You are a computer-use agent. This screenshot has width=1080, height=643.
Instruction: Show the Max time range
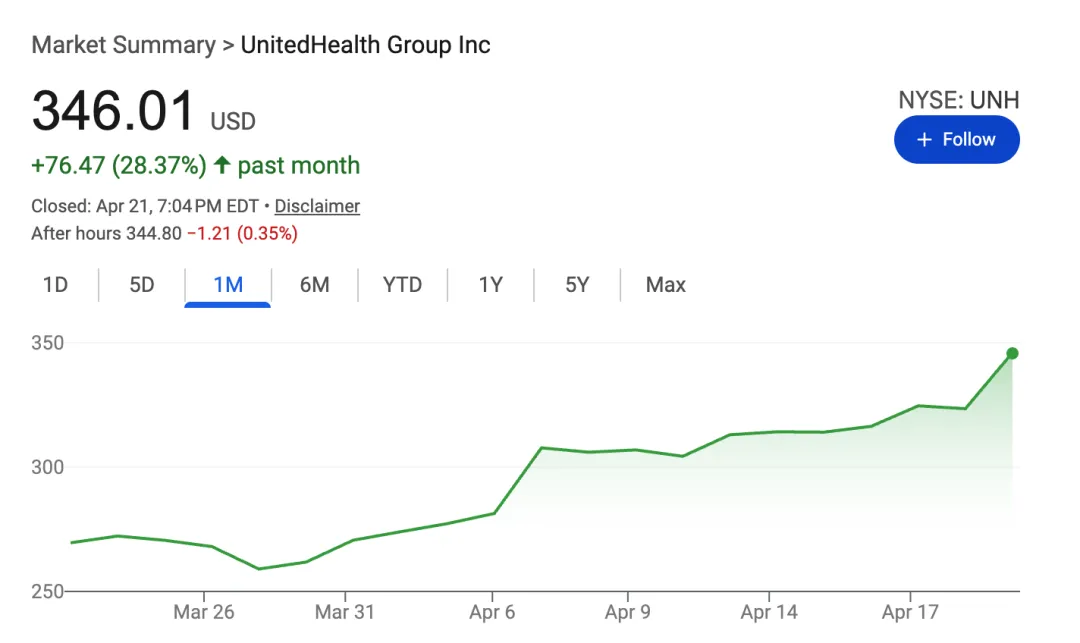tap(665, 285)
